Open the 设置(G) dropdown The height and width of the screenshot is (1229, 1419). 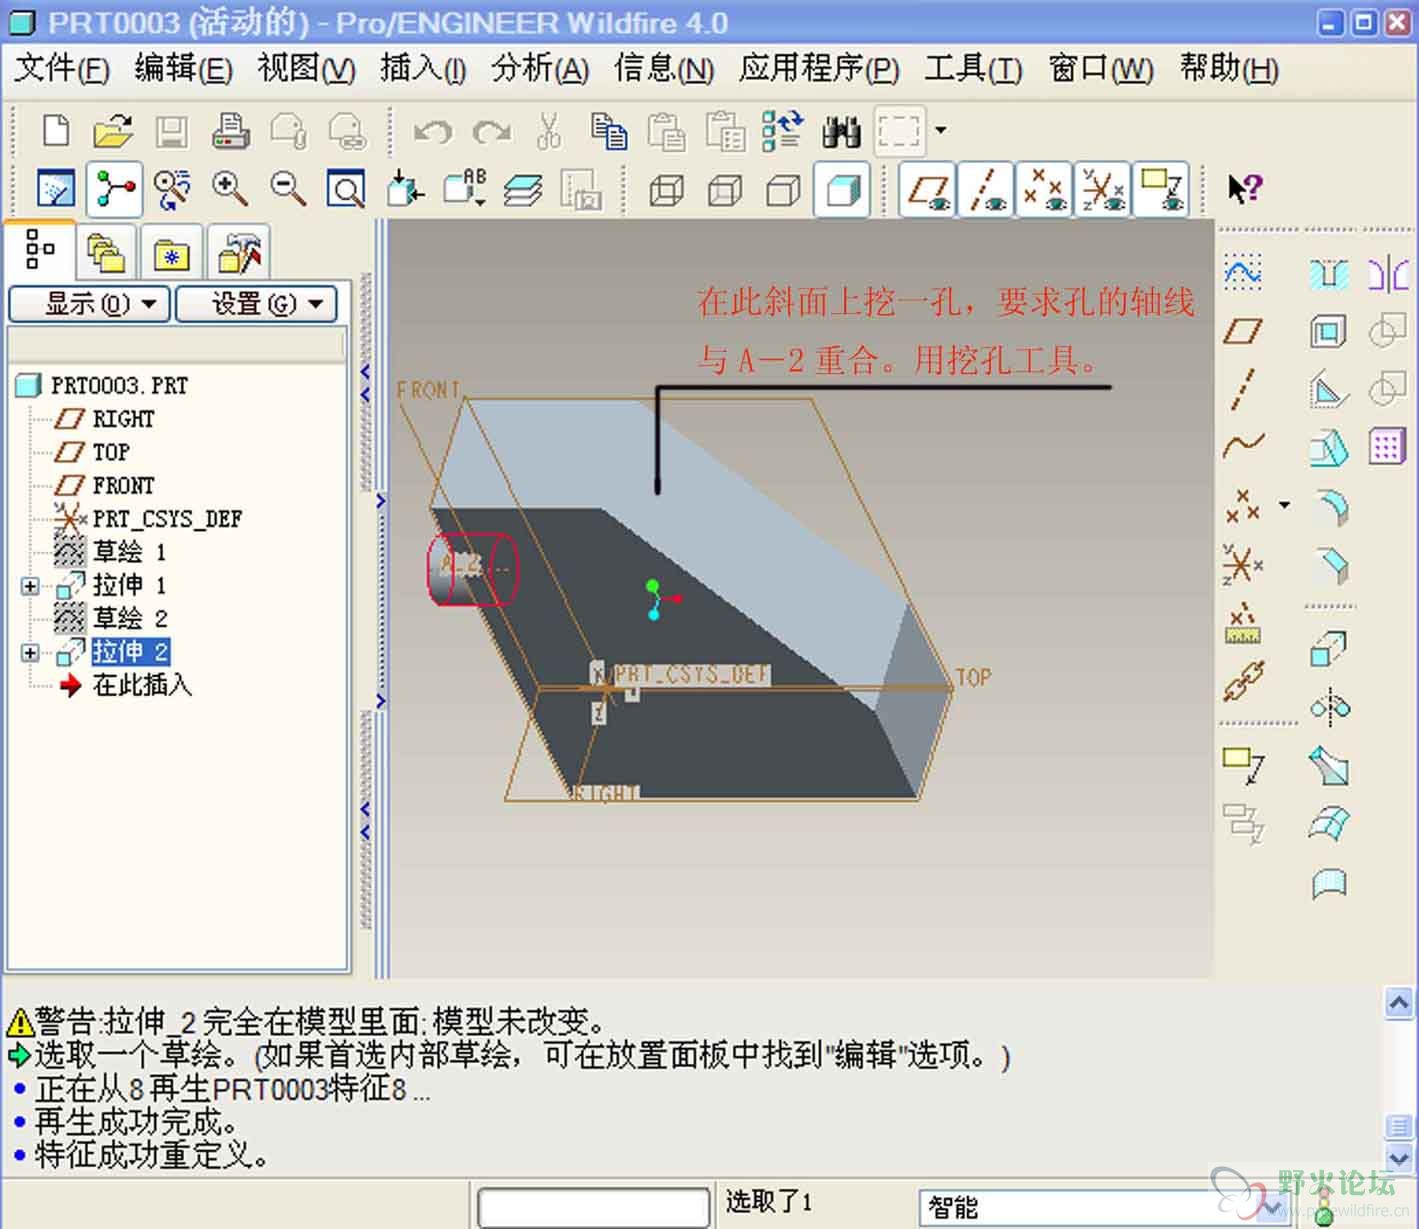tap(256, 303)
